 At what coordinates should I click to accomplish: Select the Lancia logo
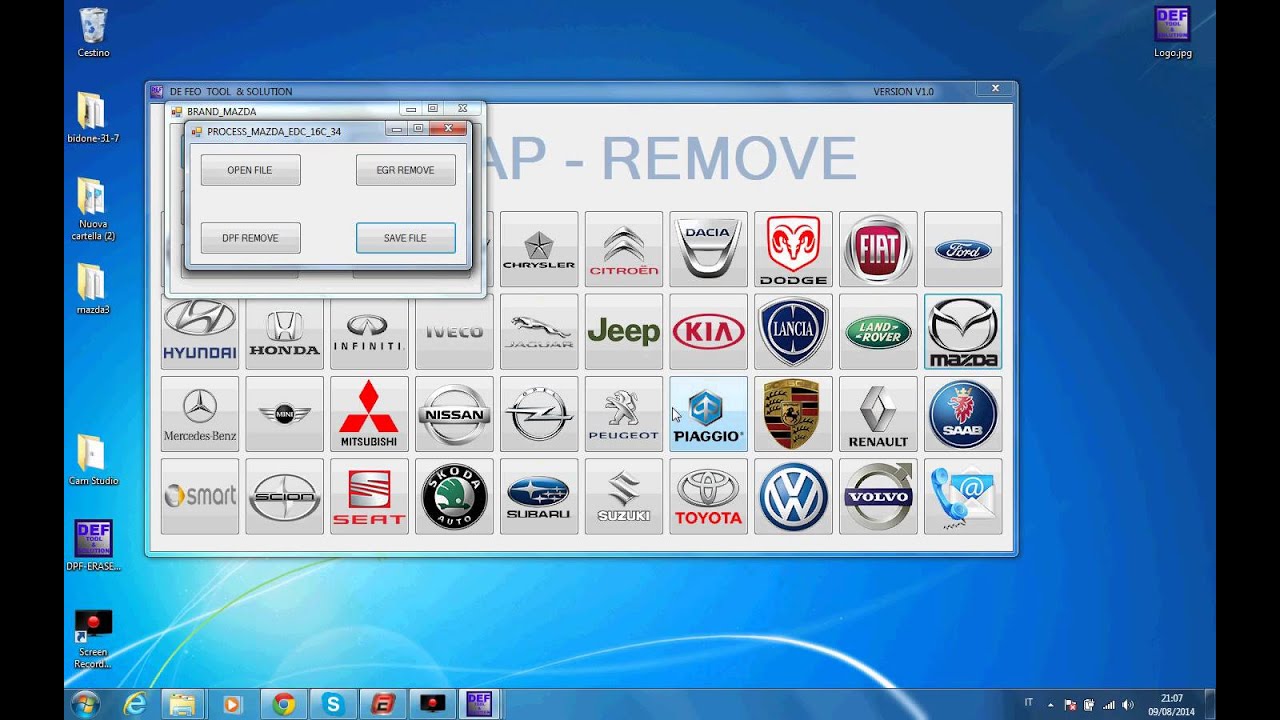coord(793,332)
